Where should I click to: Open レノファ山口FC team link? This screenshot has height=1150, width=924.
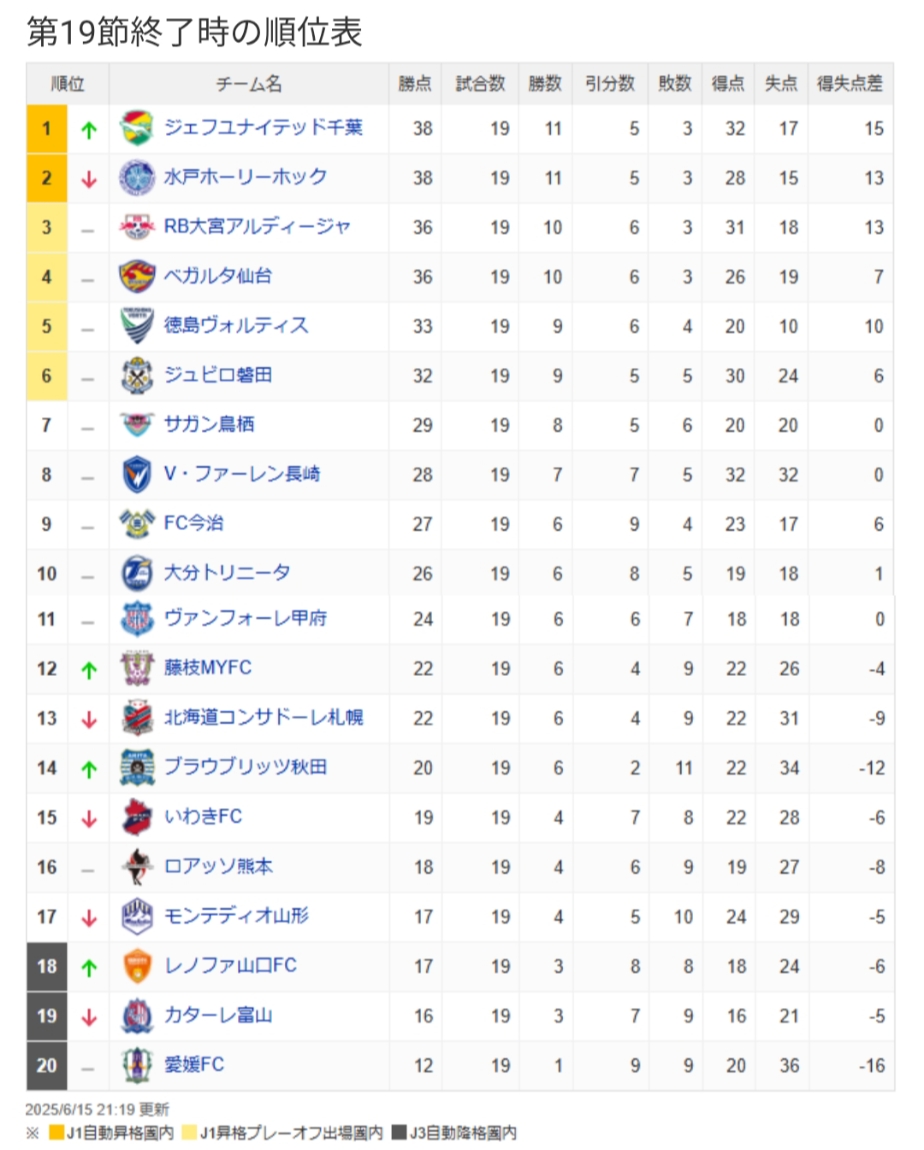230,965
